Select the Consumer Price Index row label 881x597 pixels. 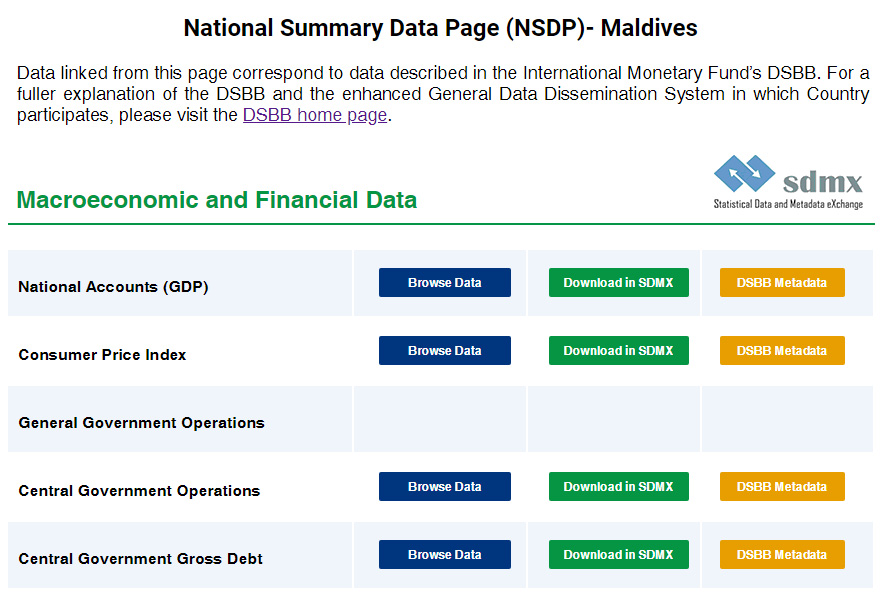(x=102, y=354)
